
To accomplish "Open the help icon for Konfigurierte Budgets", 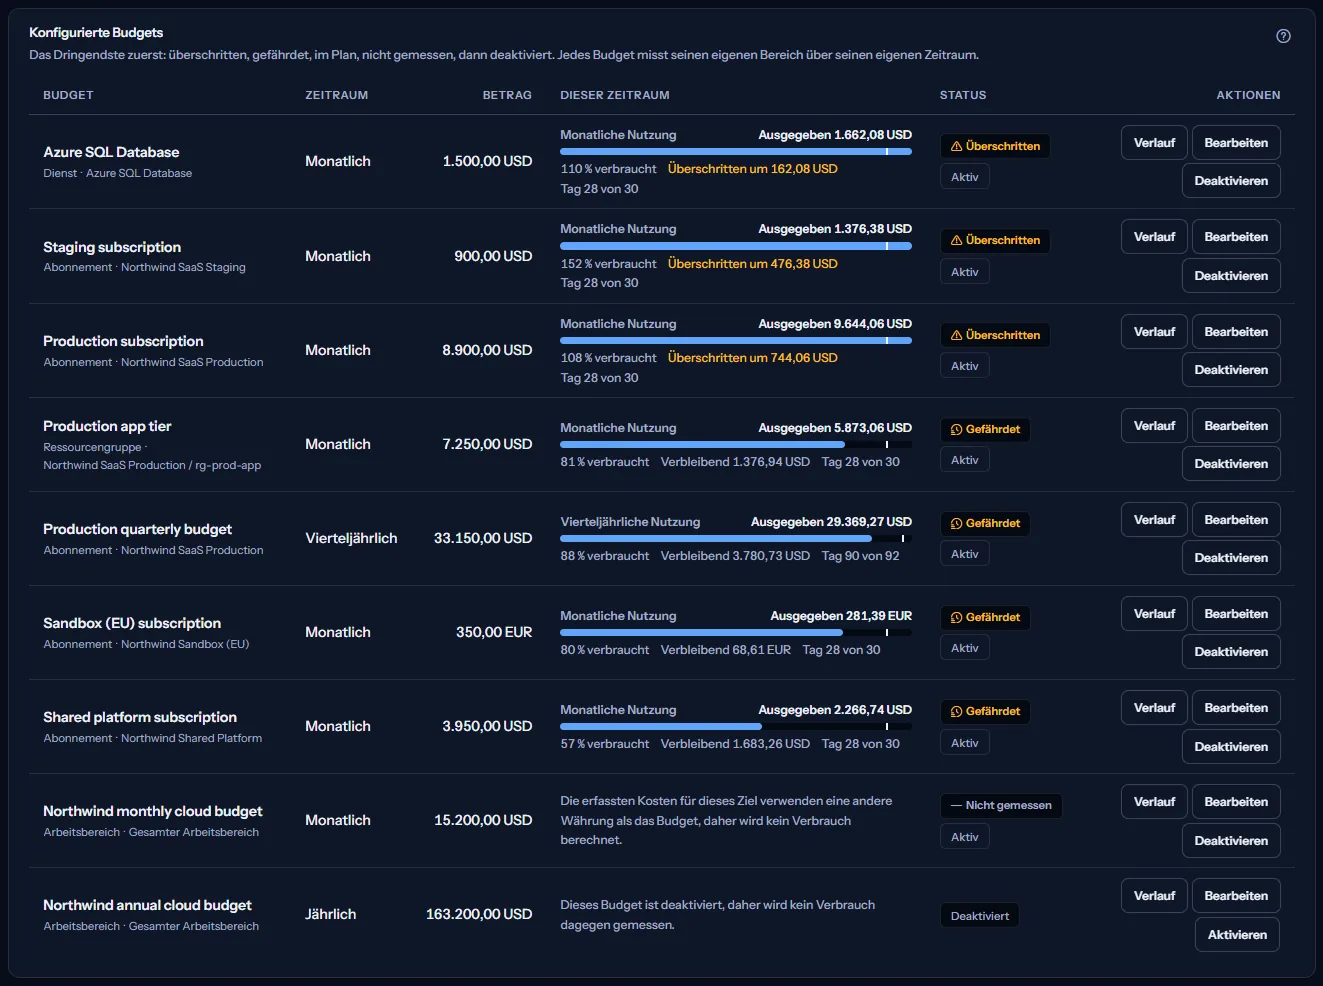I will [1283, 36].
